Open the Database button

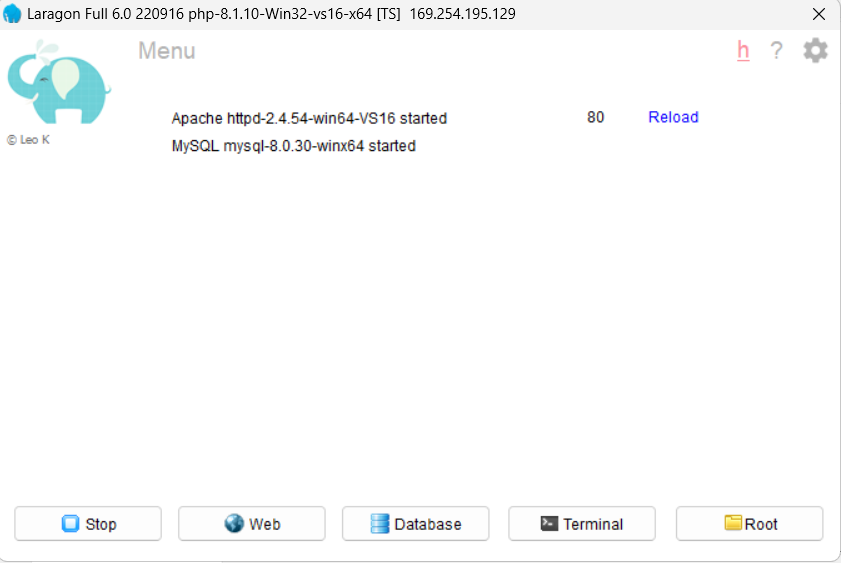(x=416, y=523)
